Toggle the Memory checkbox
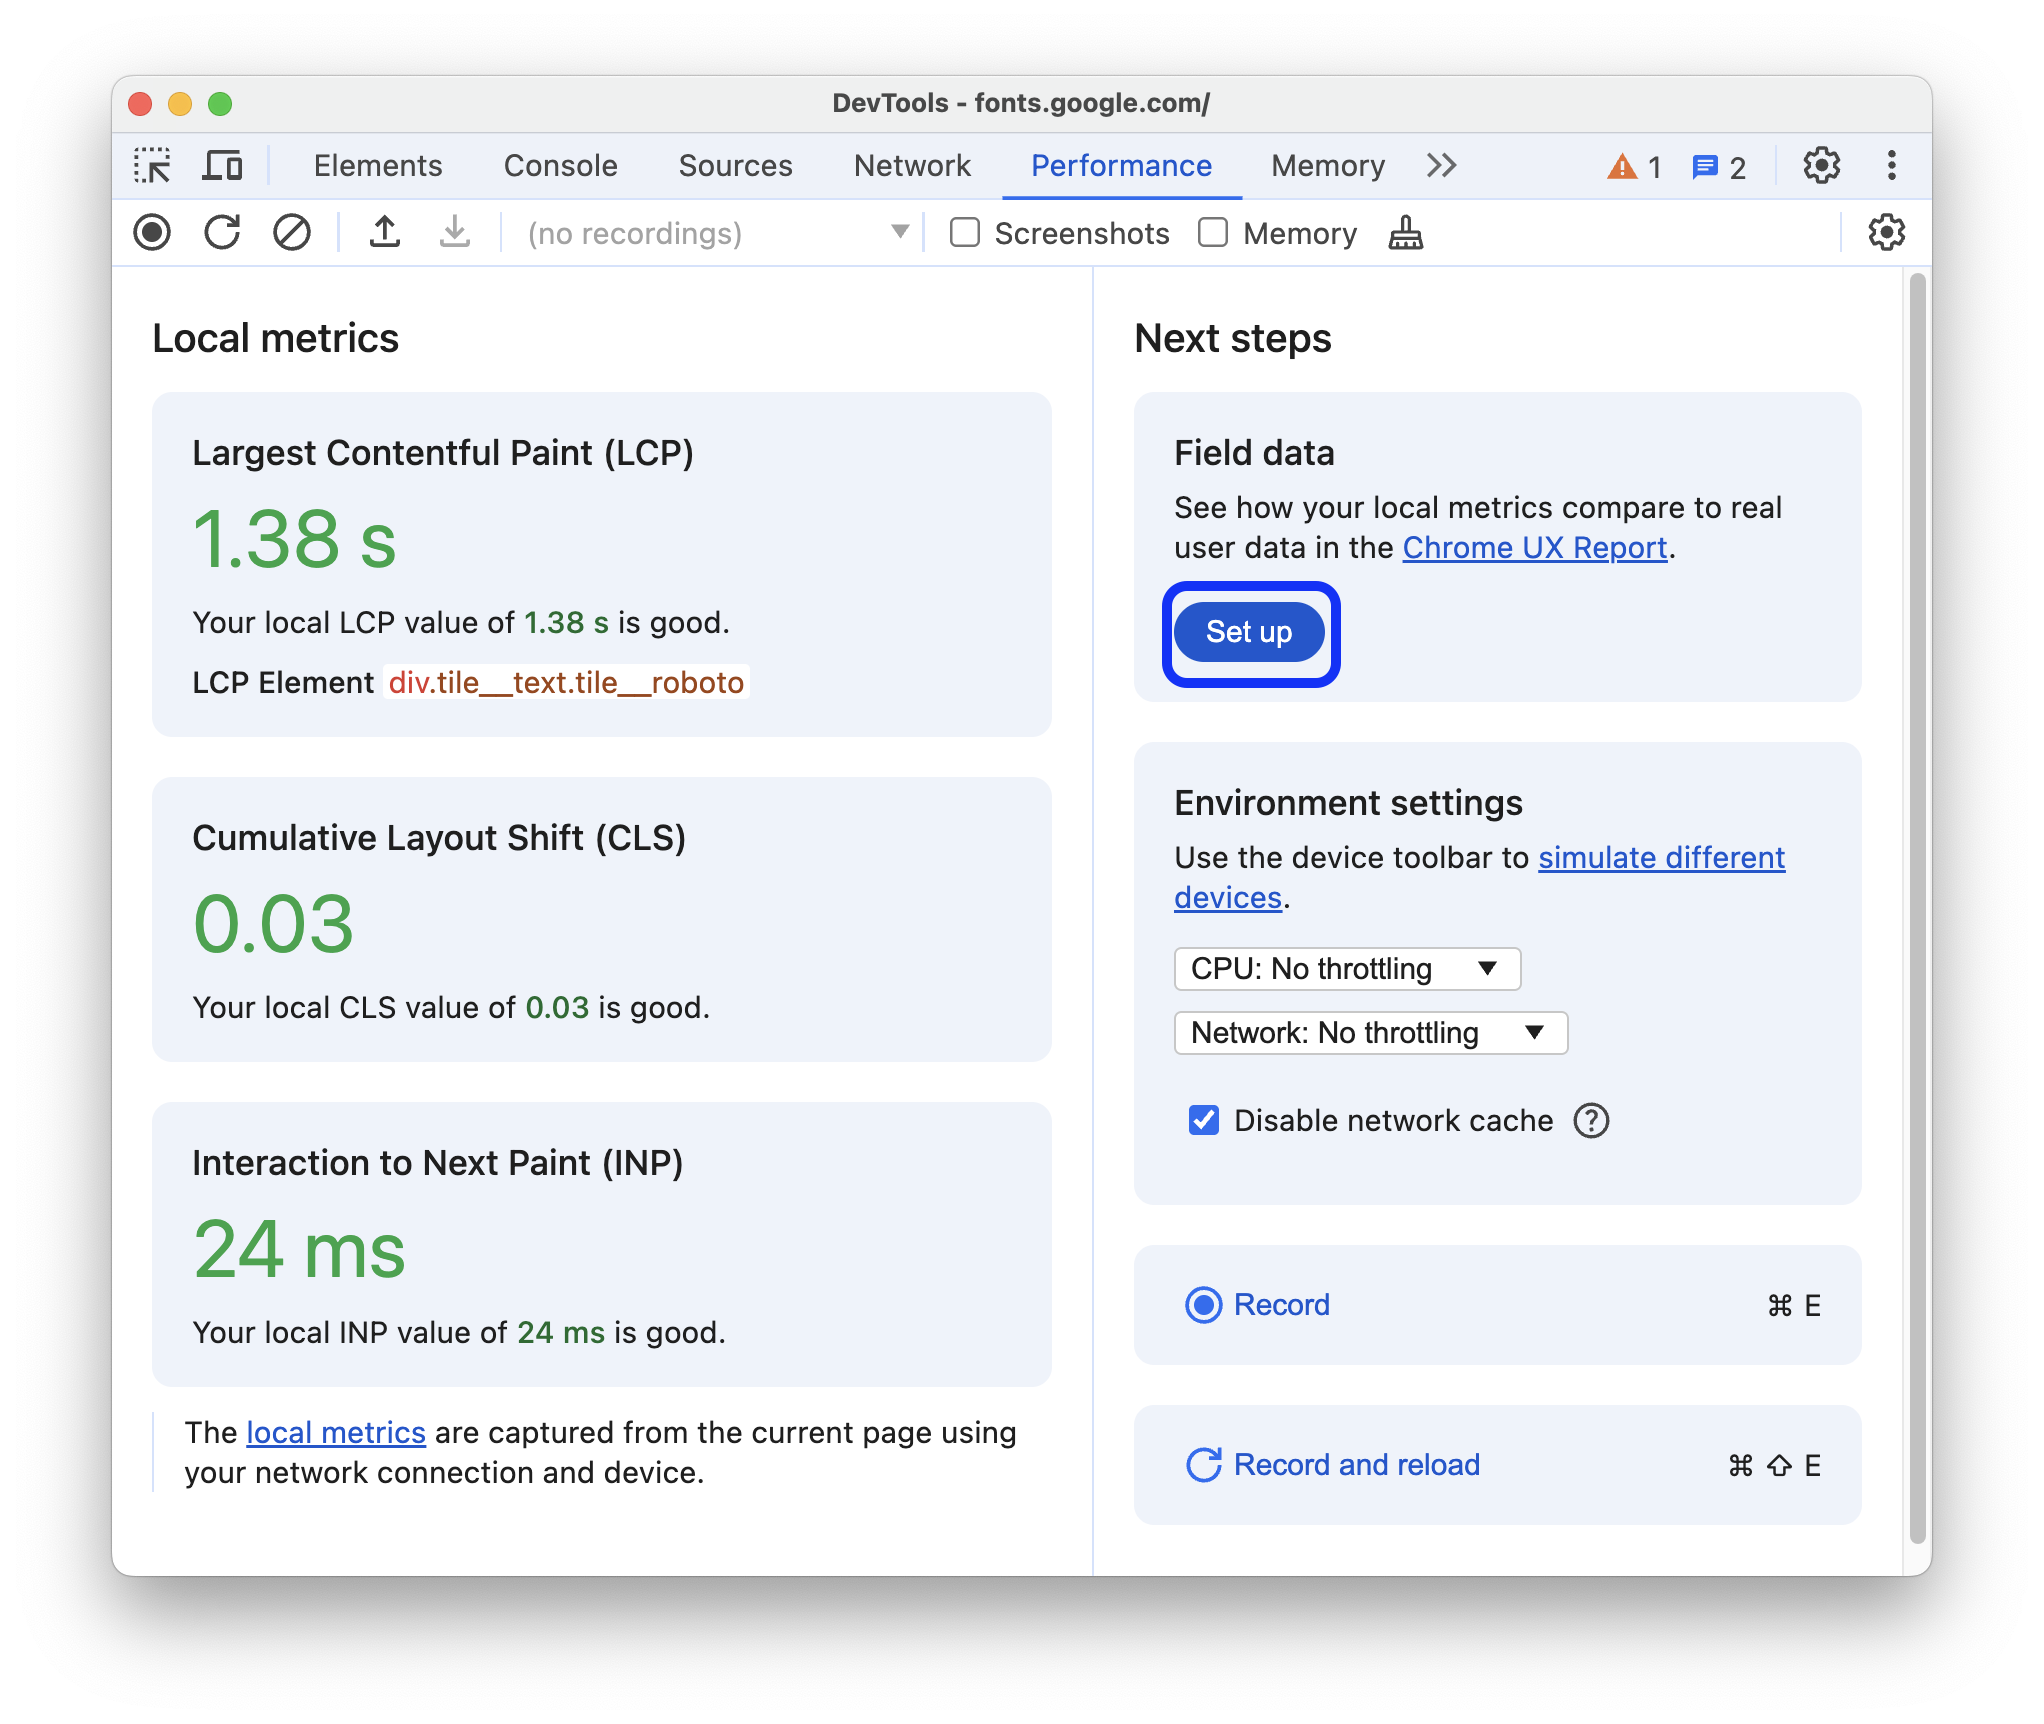Image resolution: width=2044 pixels, height=1724 pixels. click(1209, 234)
